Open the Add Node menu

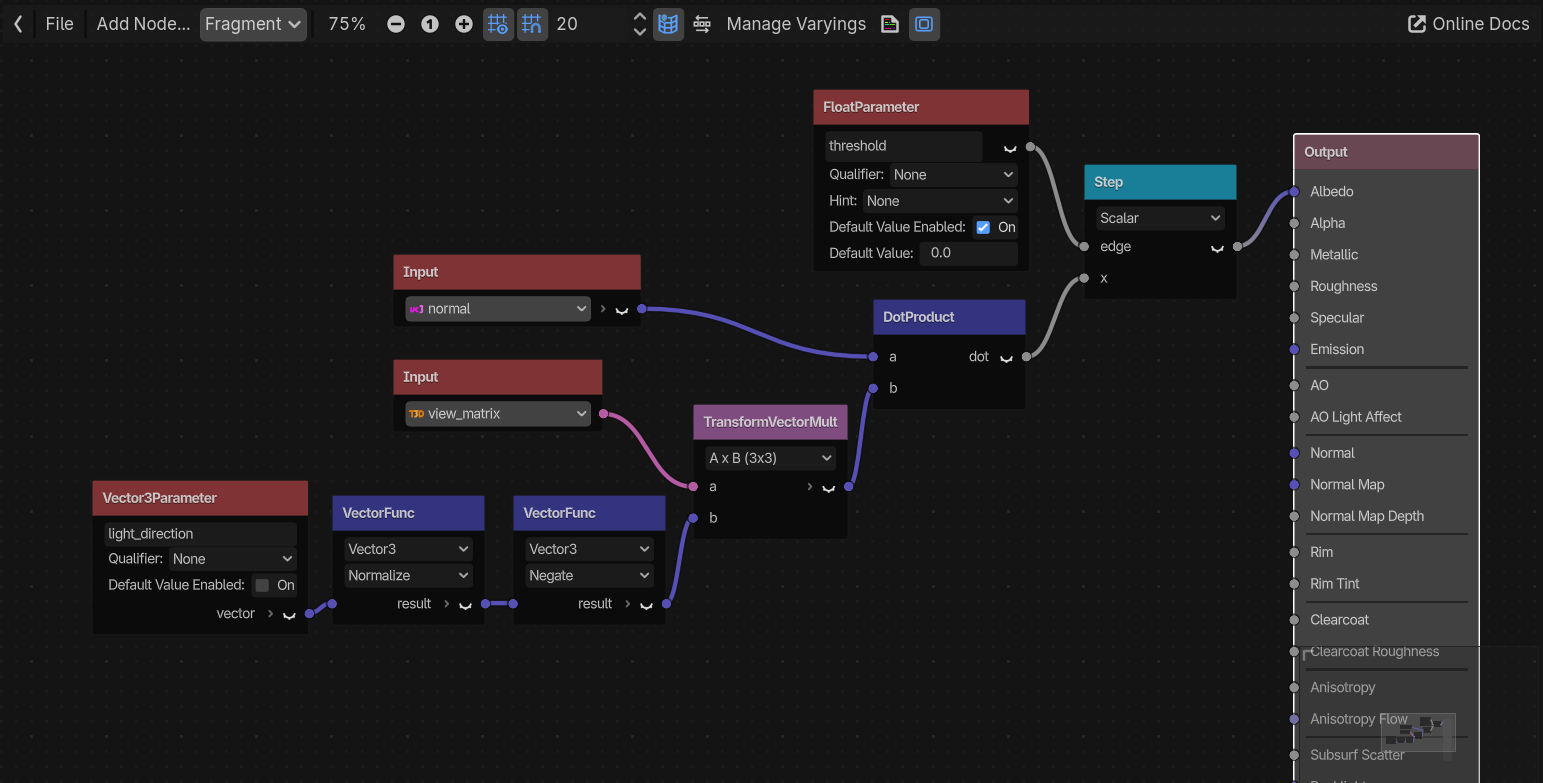pos(143,24)
